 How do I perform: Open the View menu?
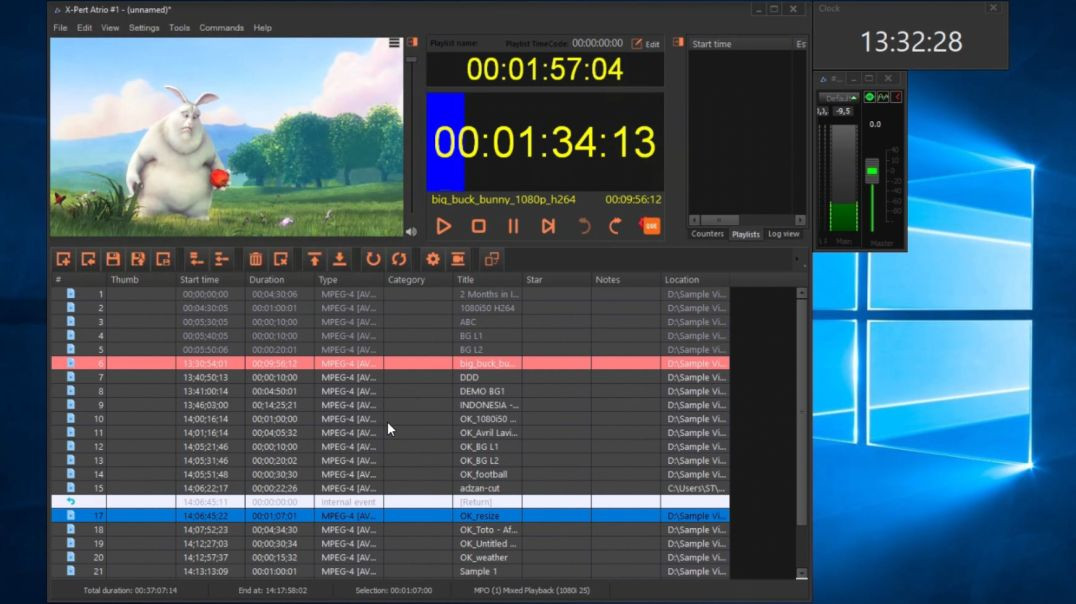point(110,28)
